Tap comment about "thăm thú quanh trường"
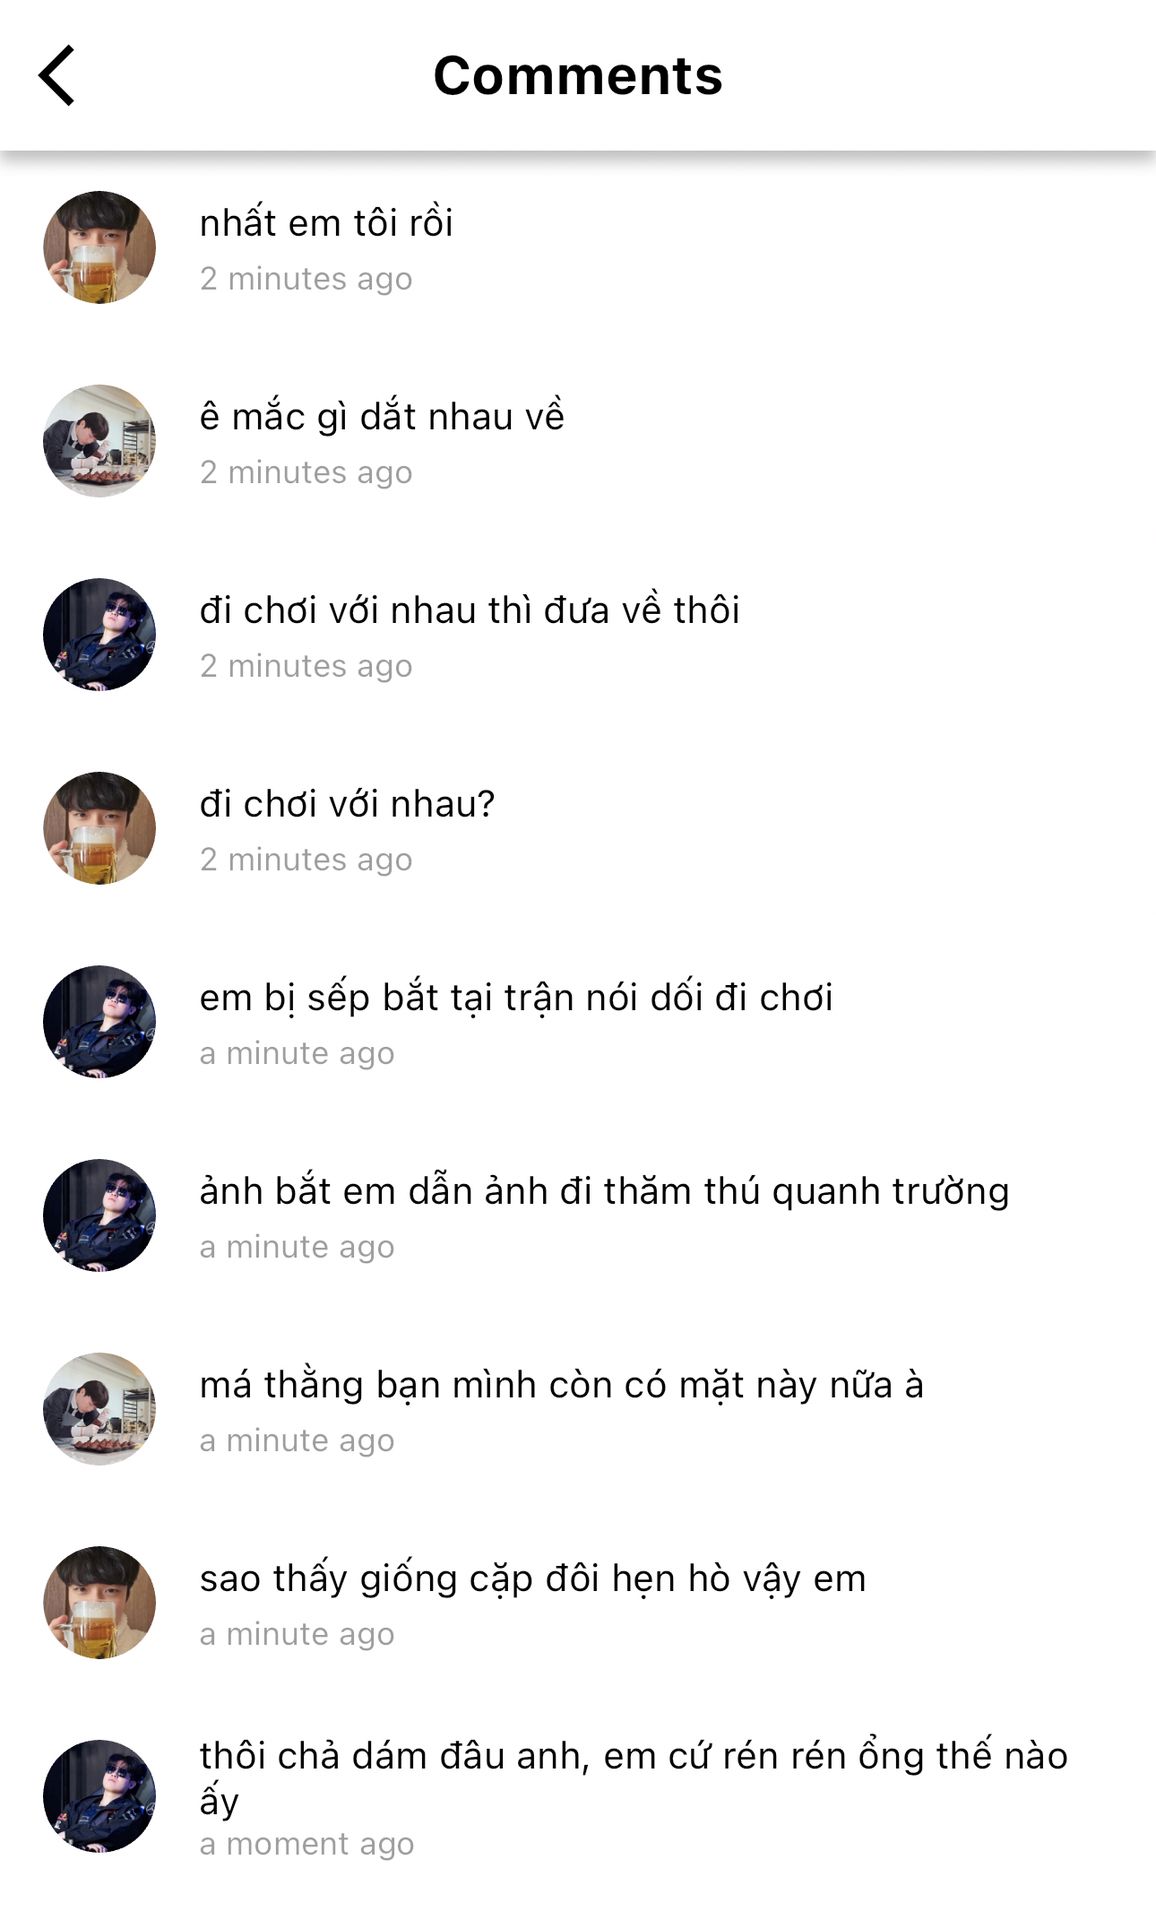 pos(604,1191)
